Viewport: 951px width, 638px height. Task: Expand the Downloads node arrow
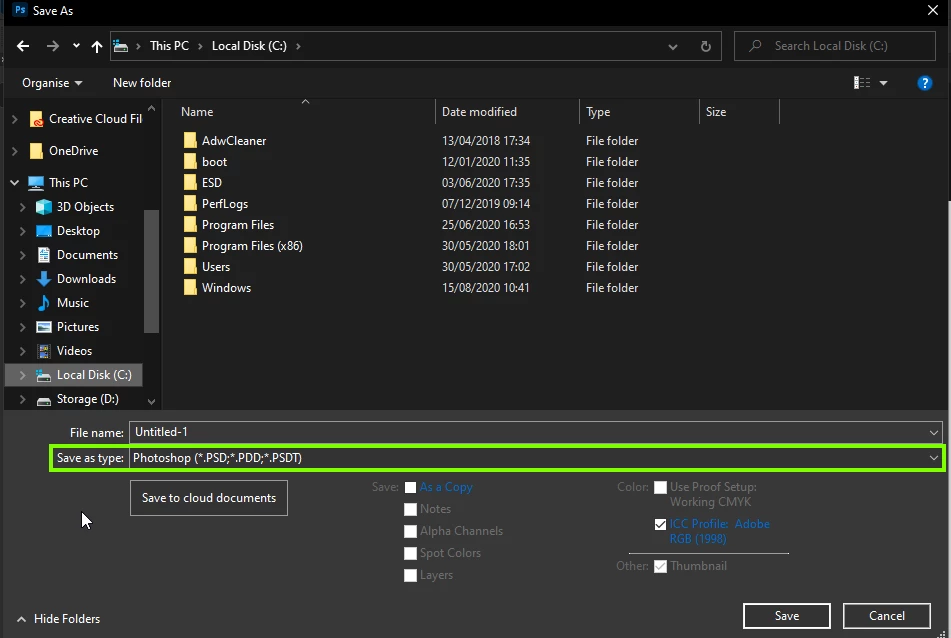[x=22, y=279]
